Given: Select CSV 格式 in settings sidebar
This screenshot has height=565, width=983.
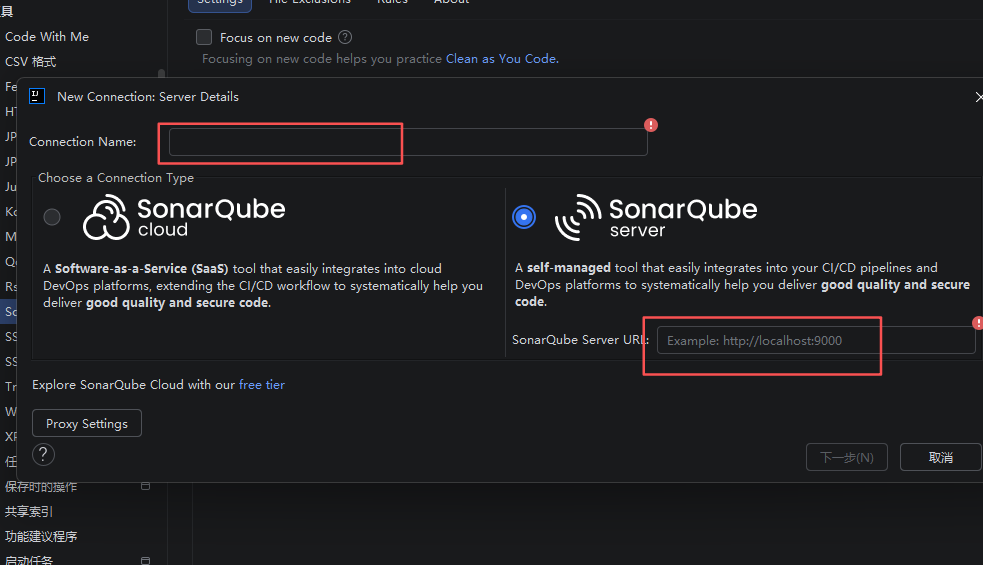Looking at the screenshot, I should coord(31,61).
